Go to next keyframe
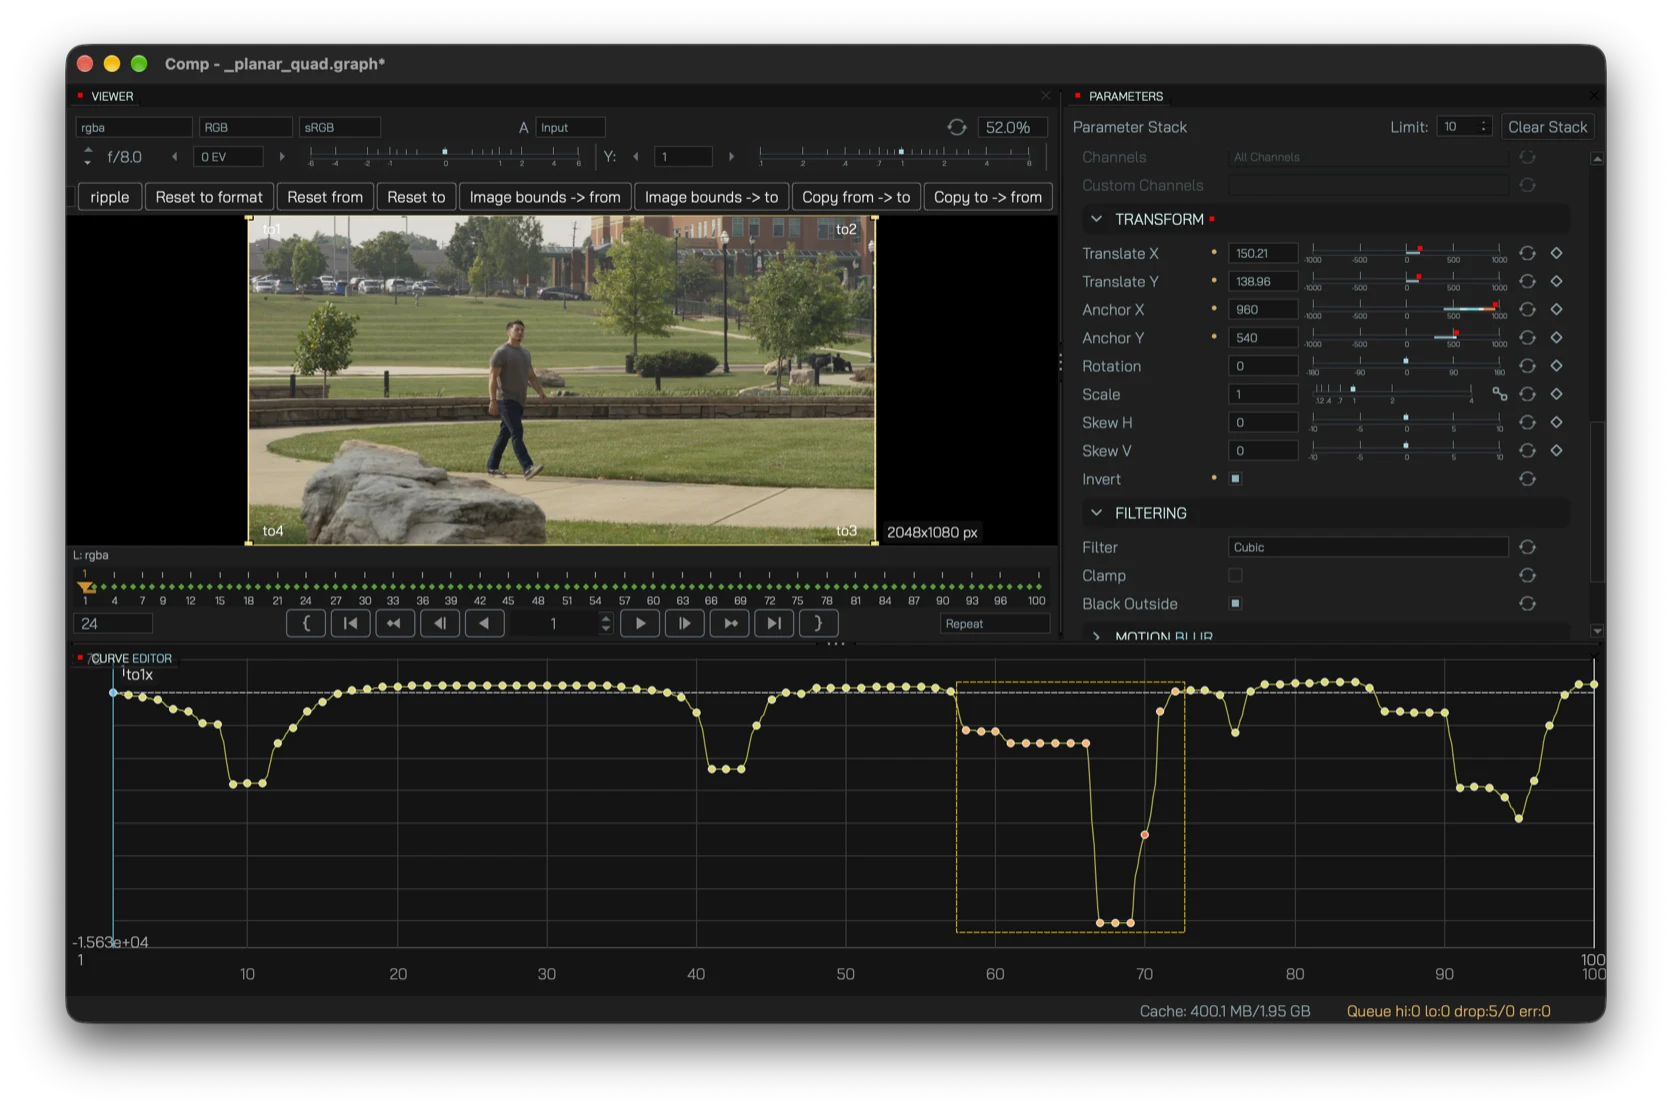Image resolution: width=1672 pixels, height=1110 pixels. click(730, 623)
